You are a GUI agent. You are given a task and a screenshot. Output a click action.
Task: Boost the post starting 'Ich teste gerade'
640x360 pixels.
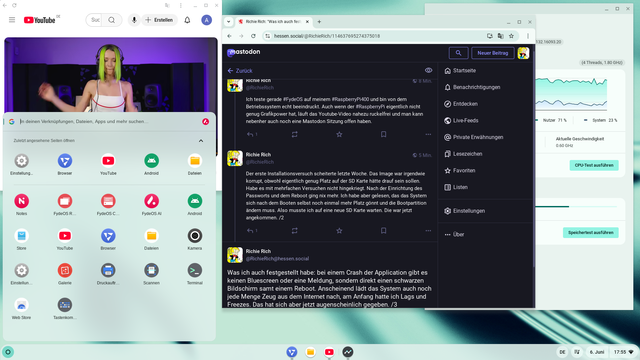coord(295,134)
